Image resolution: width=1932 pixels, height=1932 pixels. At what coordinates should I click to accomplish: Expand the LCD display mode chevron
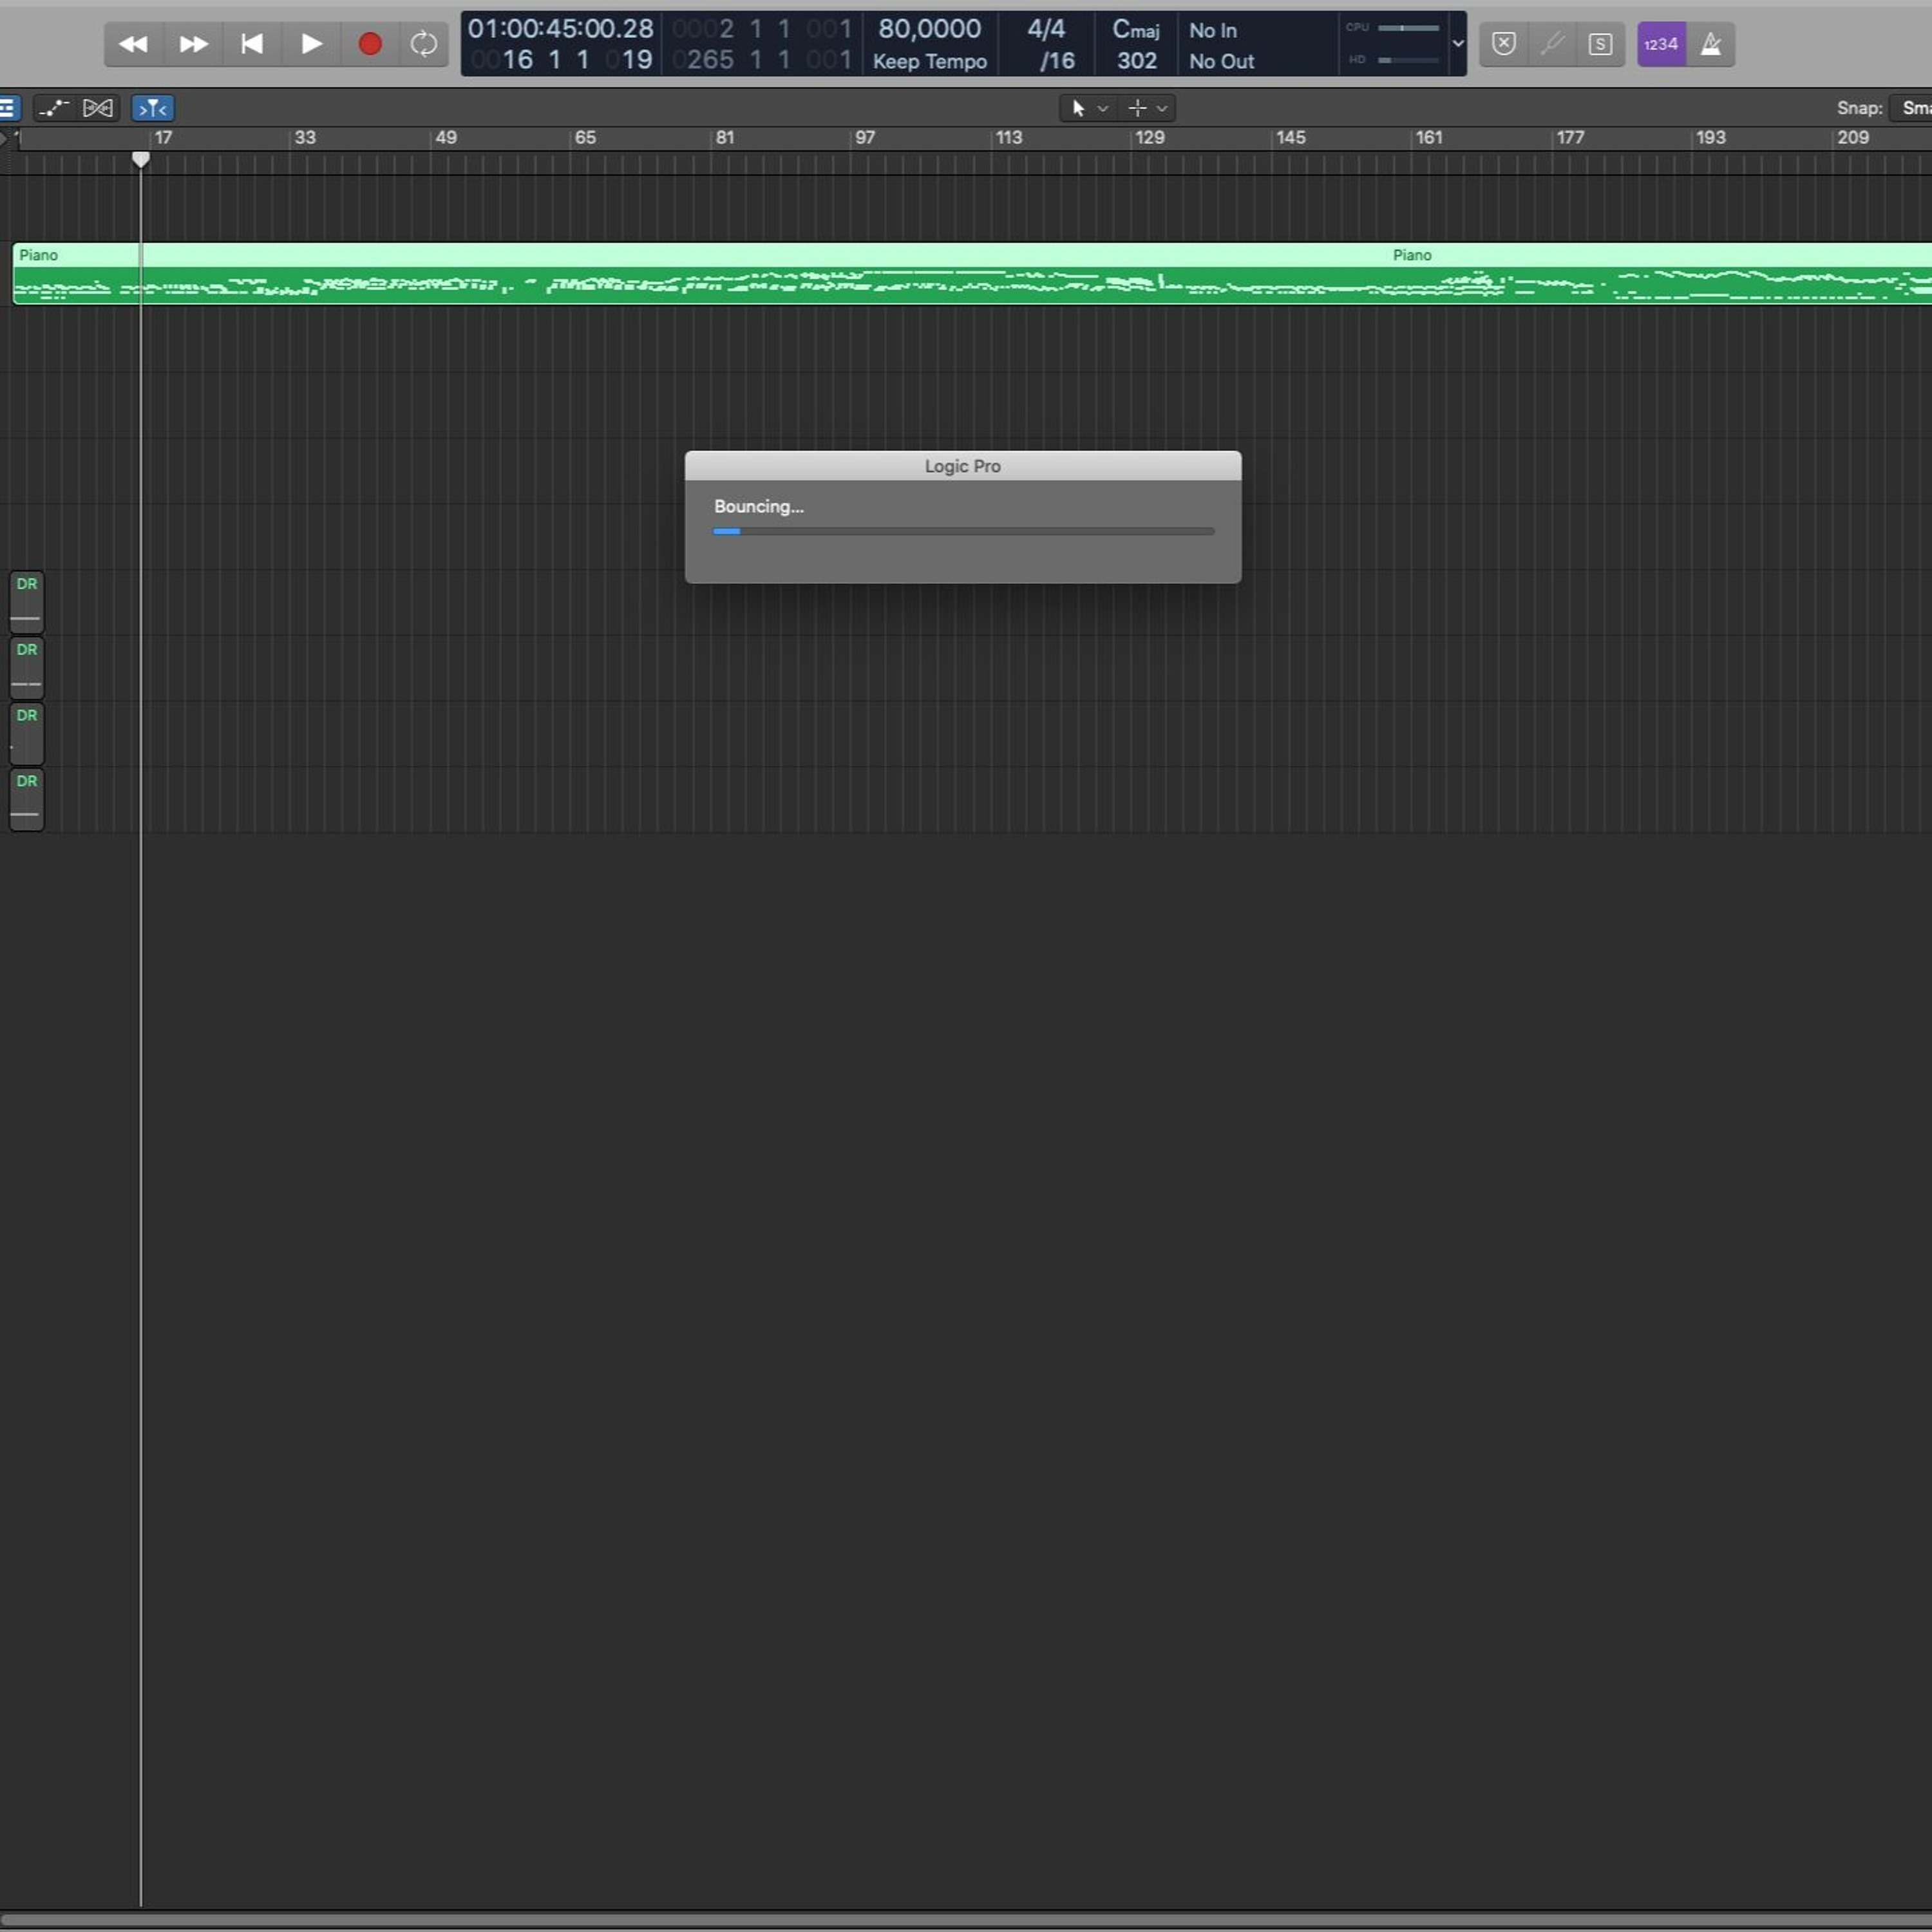tap(1458, 44)
